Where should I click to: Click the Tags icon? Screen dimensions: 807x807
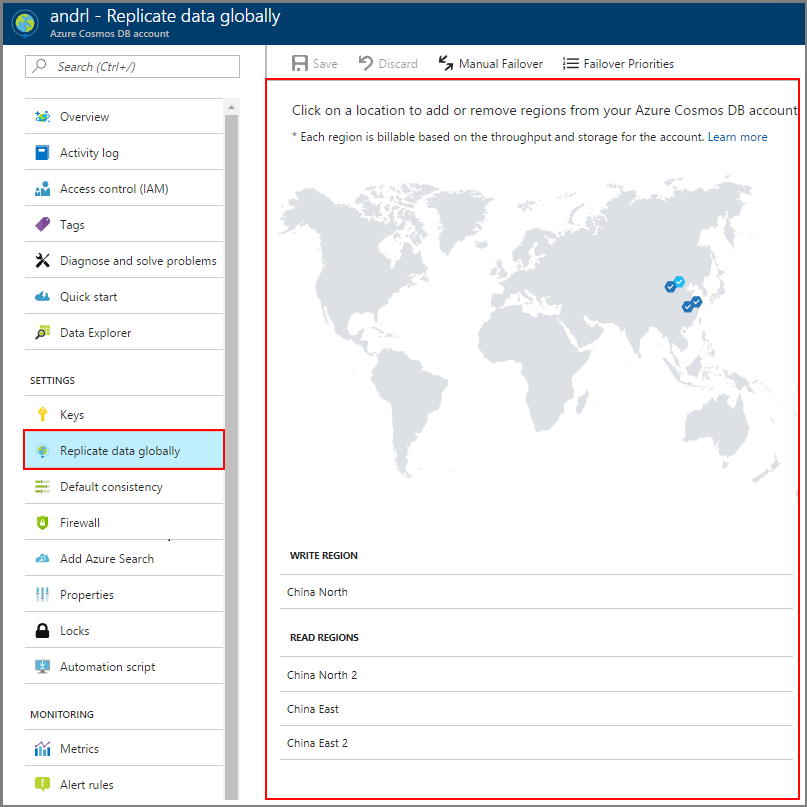(x=42, y=225)
